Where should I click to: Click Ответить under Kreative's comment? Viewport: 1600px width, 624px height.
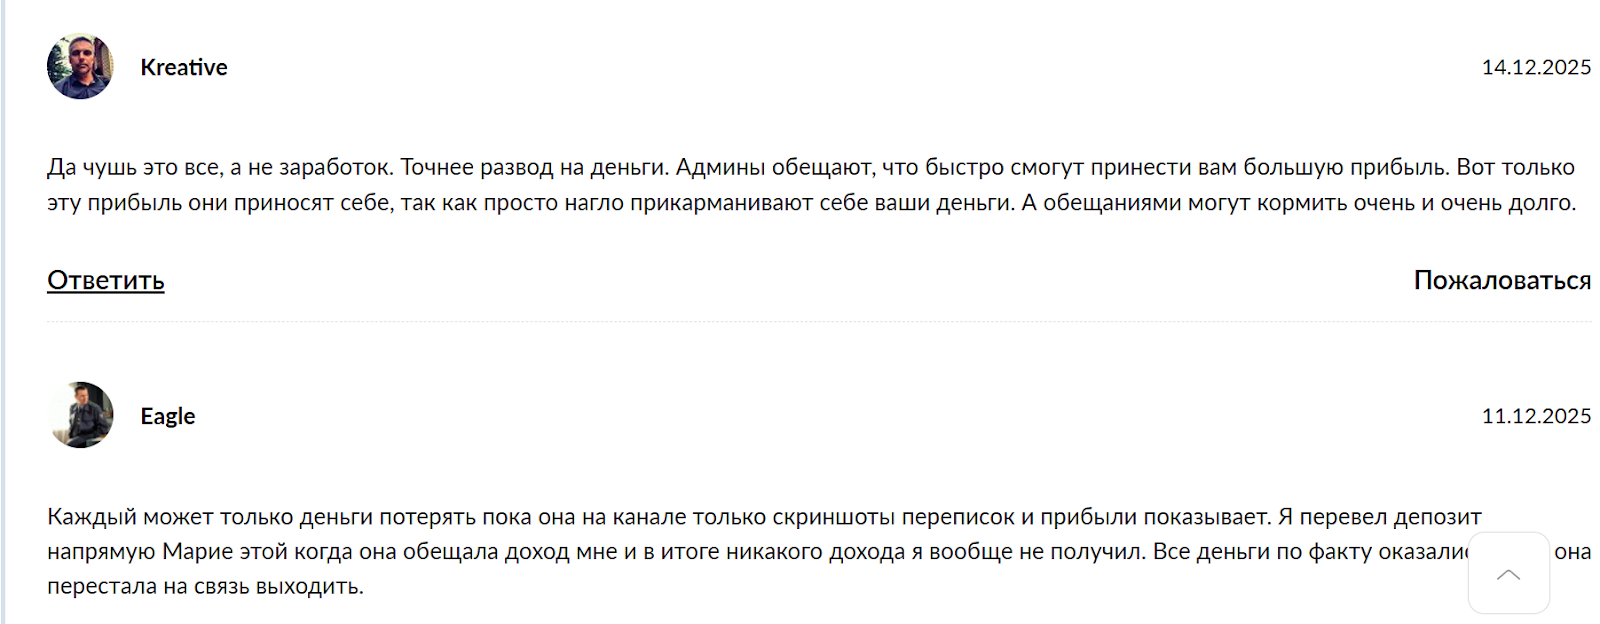coord(105,281)
